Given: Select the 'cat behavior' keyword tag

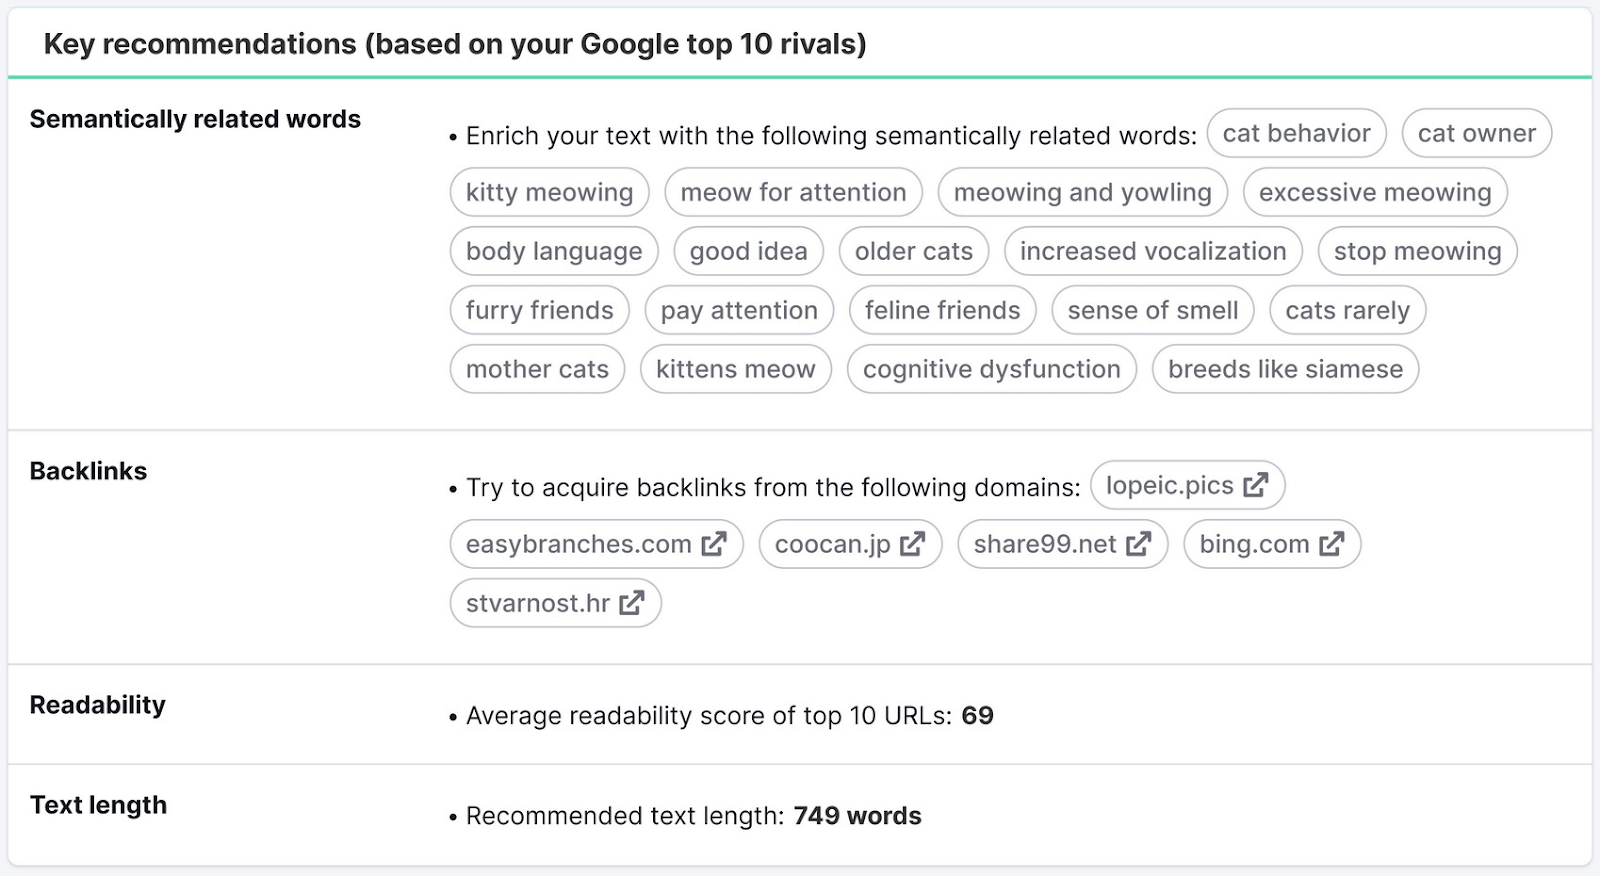Looking at the screenshot, I should click(x=1297, y=133).
